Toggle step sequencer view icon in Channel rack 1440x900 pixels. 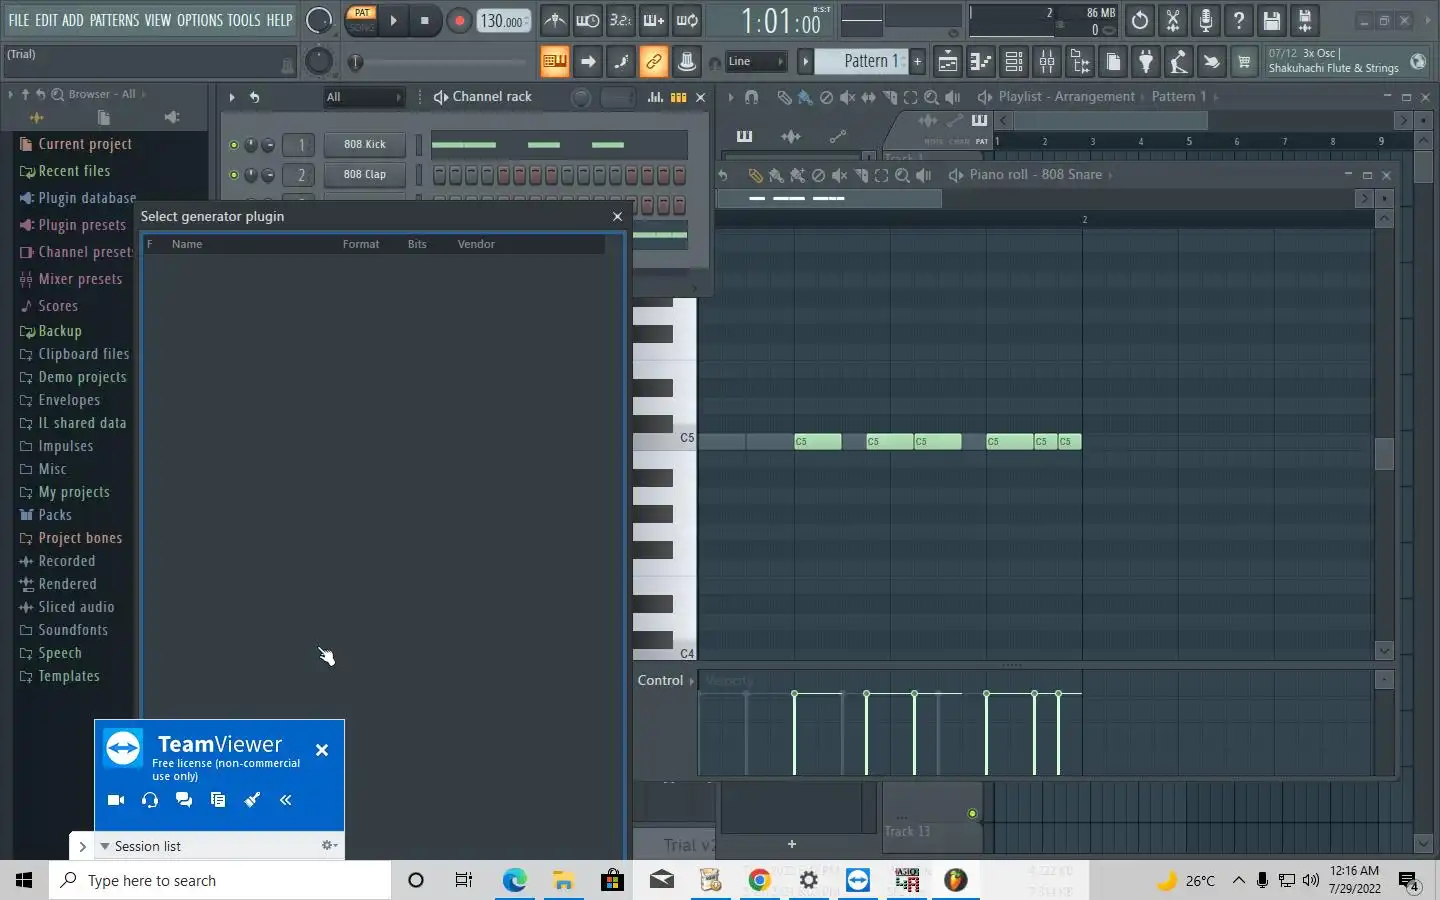[679, 97]
